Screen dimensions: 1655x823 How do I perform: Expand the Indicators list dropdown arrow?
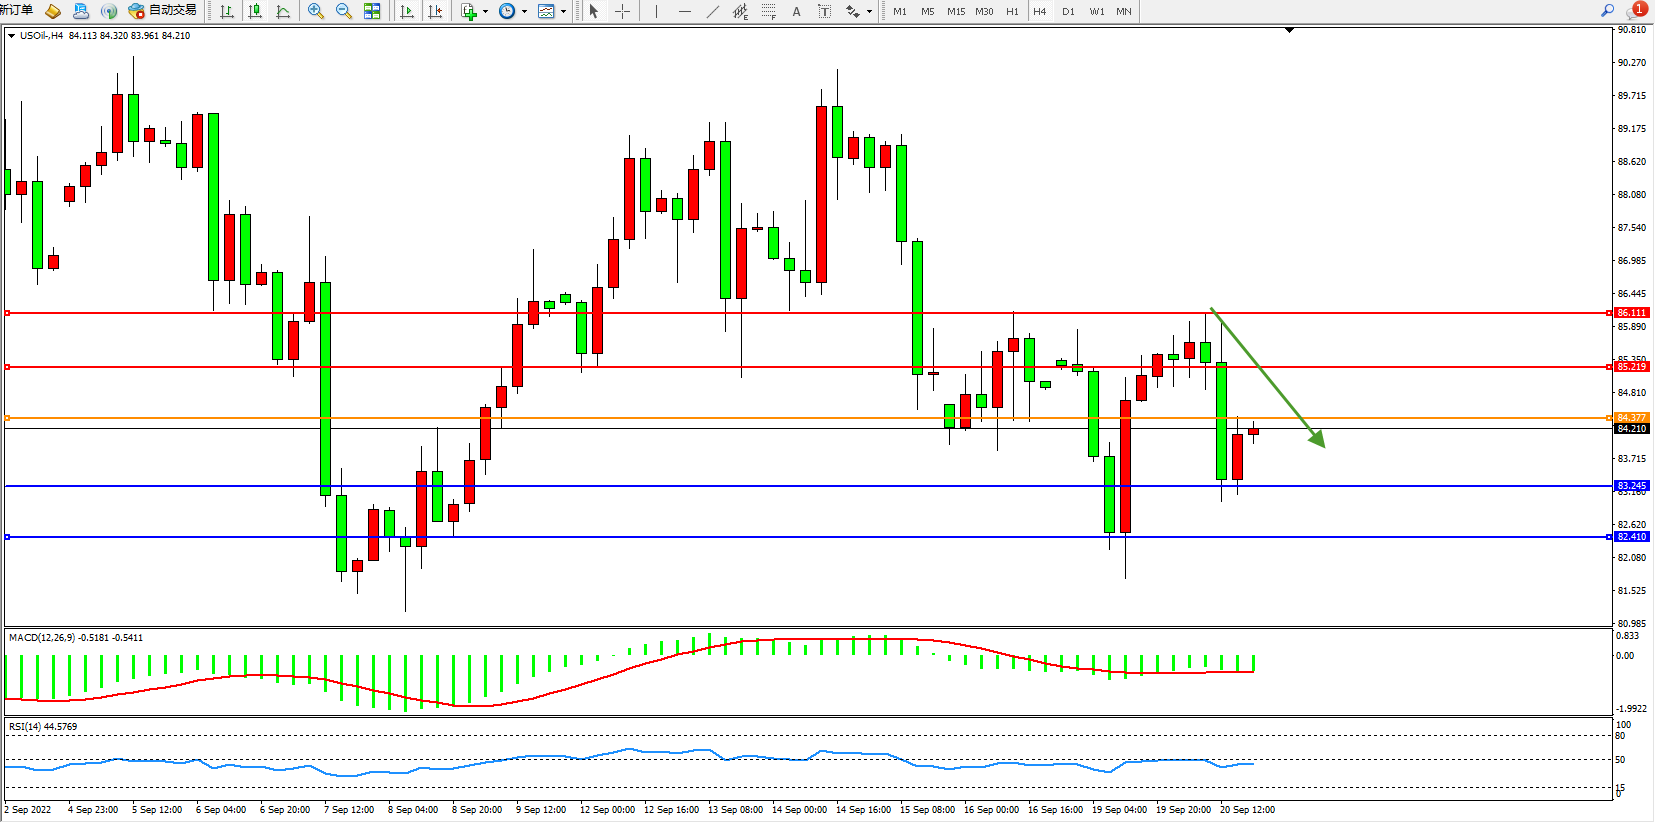[485, 12]
